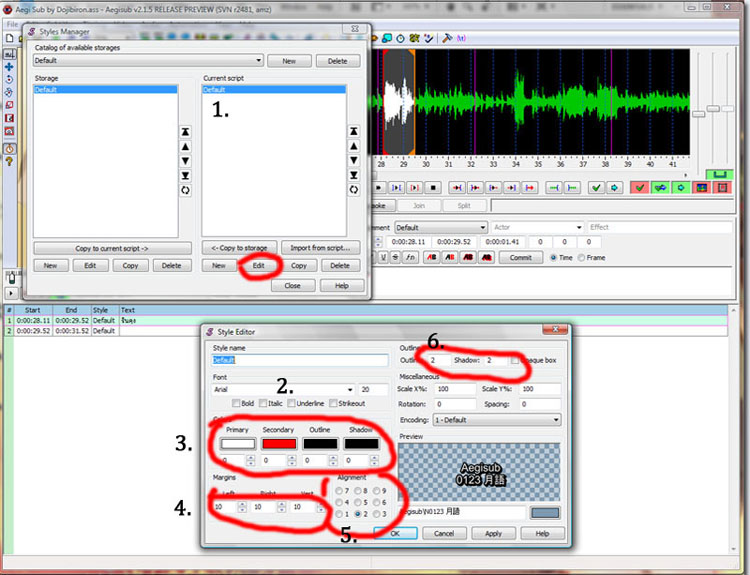Tick the Opaque box checkbox

tap(515, 360)
